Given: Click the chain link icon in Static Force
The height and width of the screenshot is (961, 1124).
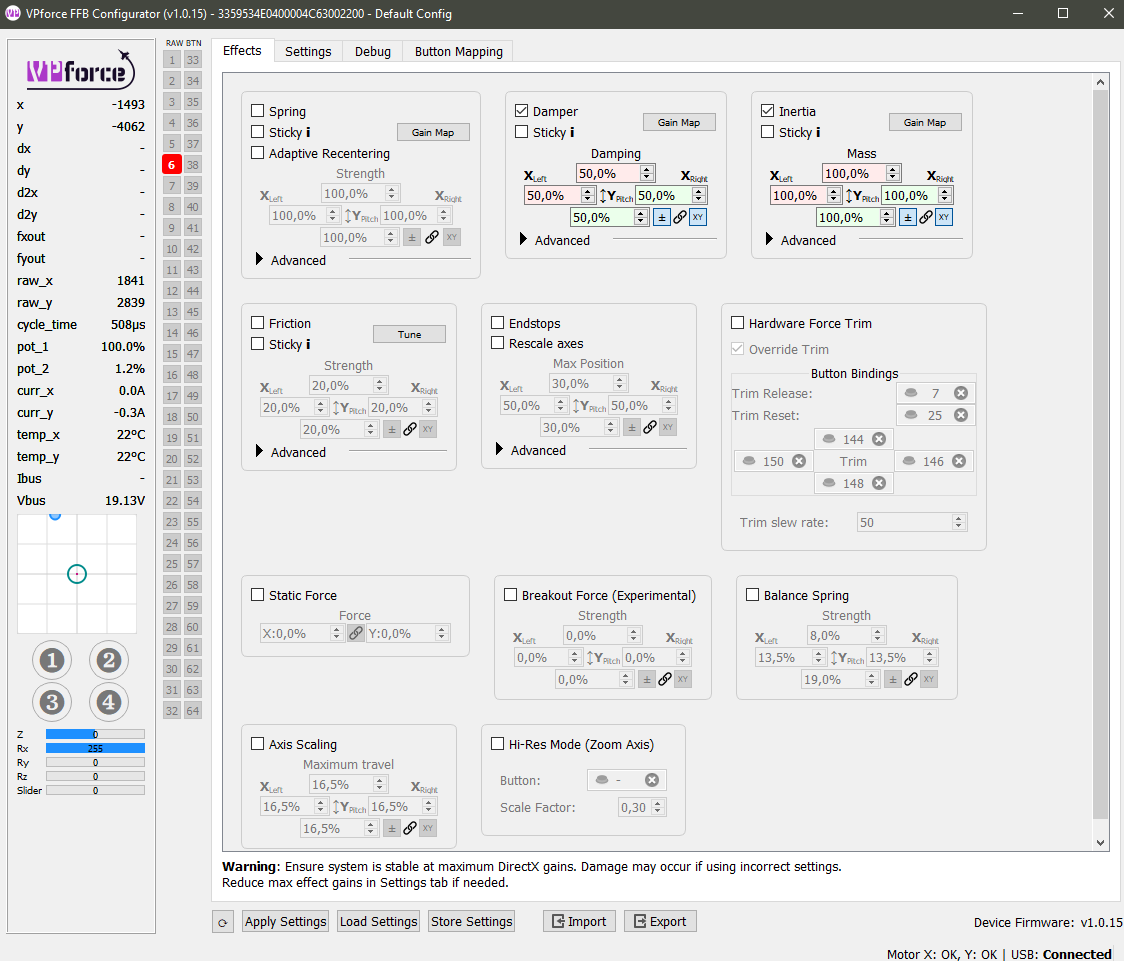Looking at the screenshot, I should click(x=355, y=632).
